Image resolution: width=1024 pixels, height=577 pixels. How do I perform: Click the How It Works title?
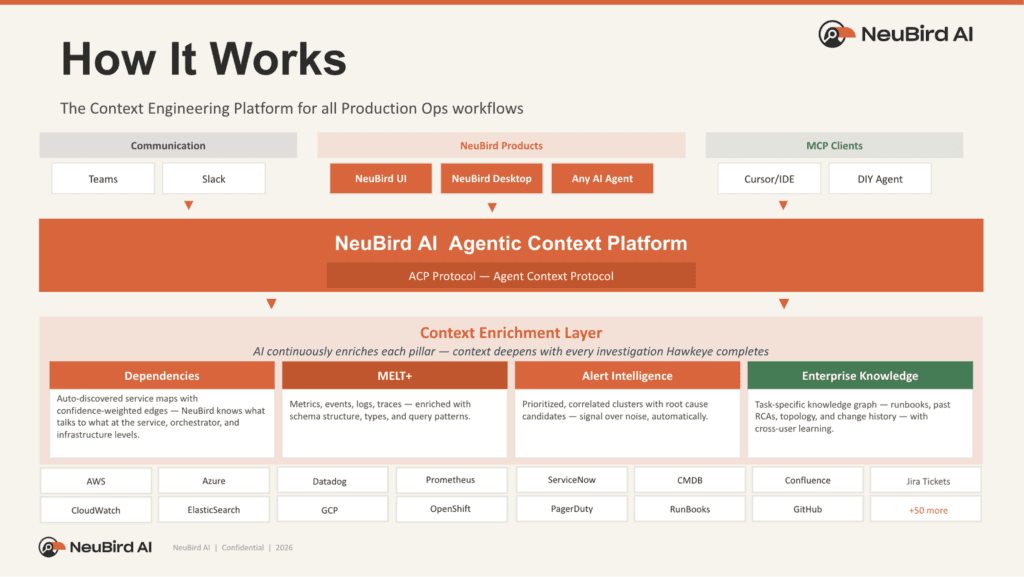point(203,59)
